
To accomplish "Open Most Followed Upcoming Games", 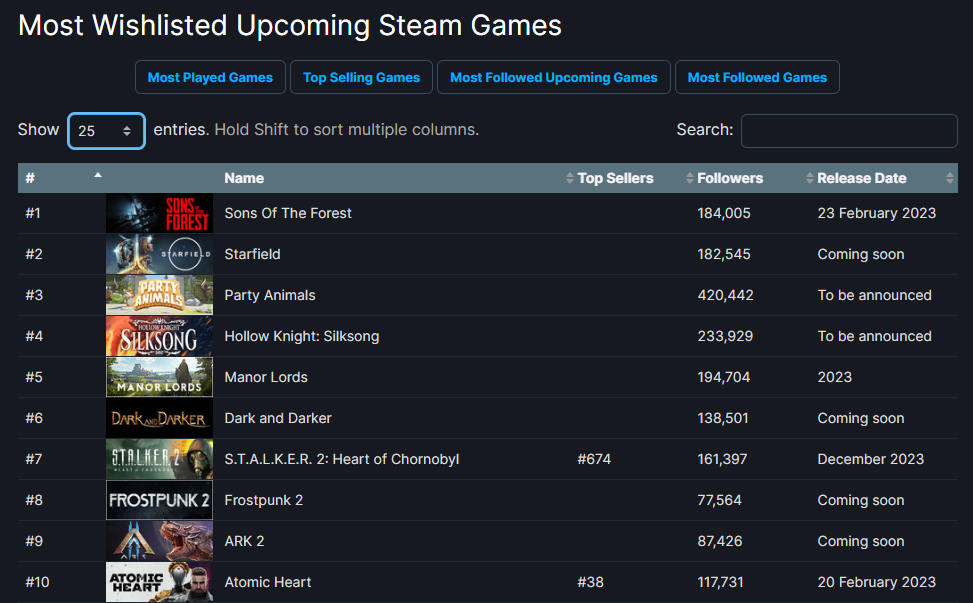I will tap(553, 77).
